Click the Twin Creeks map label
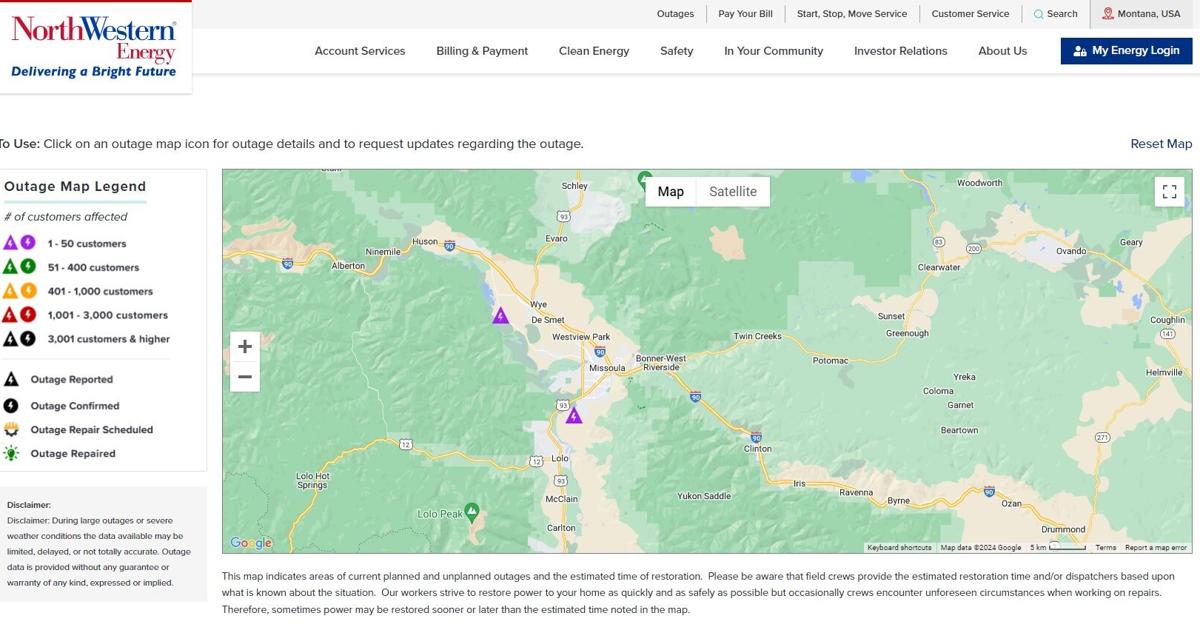The height and width of the screenshot is (630, 1200). (757, 336)
